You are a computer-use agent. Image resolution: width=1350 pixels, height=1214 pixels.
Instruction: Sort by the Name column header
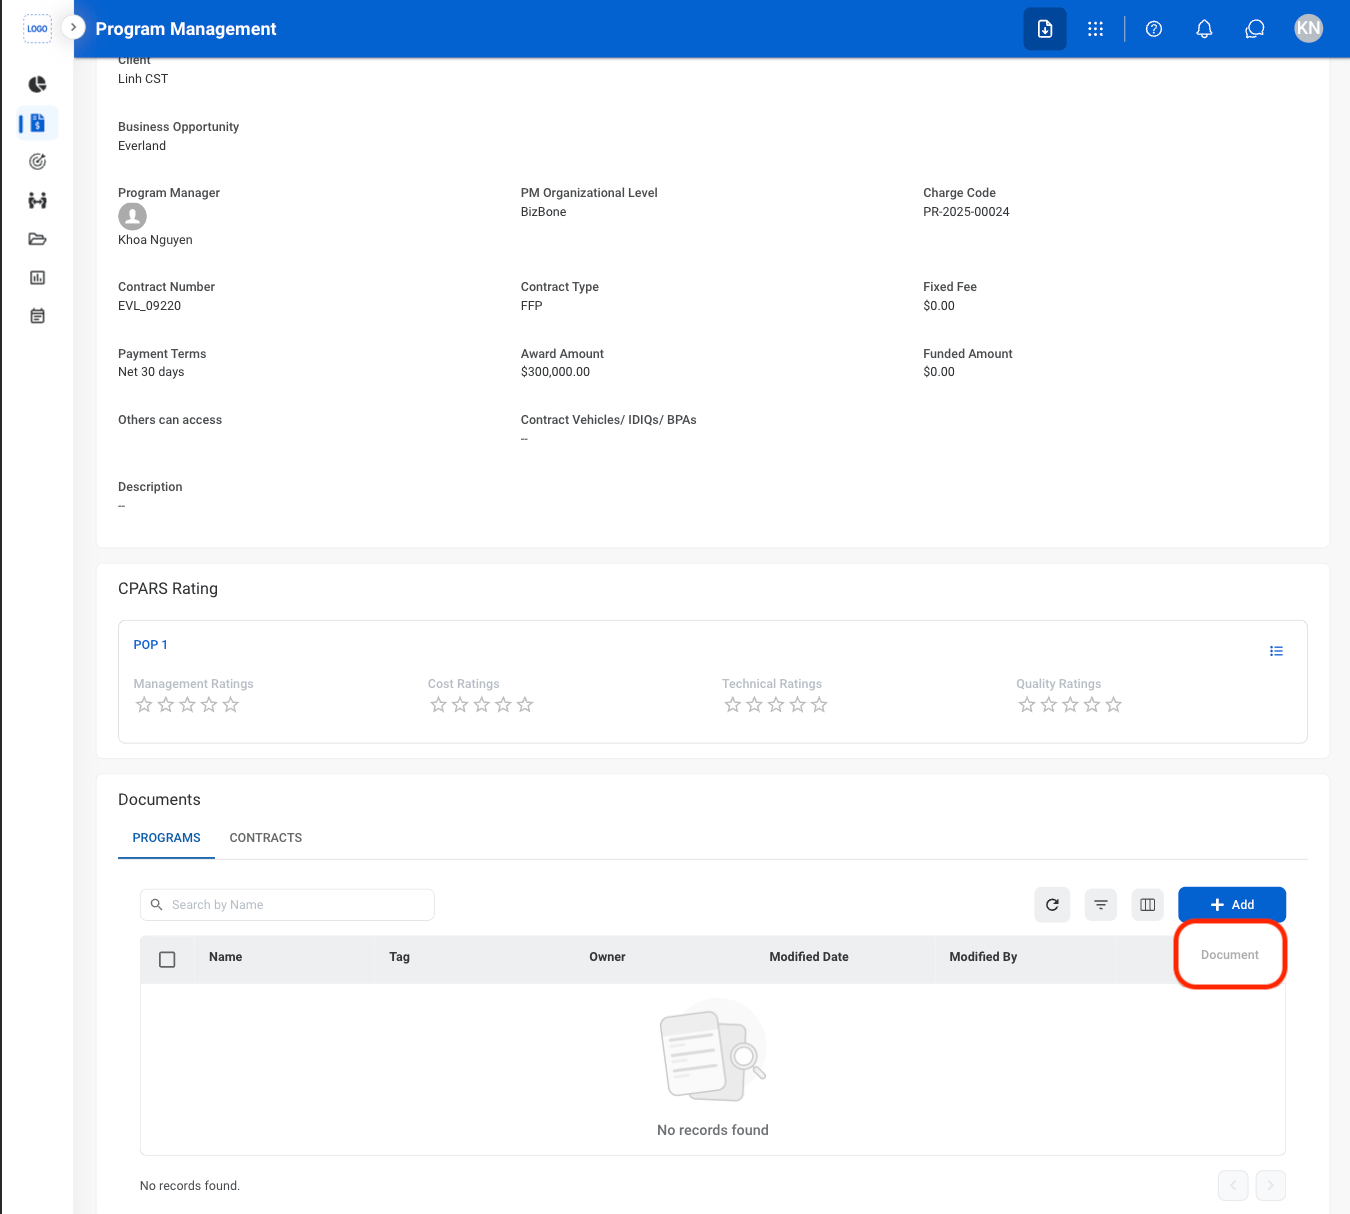[225, 957]
